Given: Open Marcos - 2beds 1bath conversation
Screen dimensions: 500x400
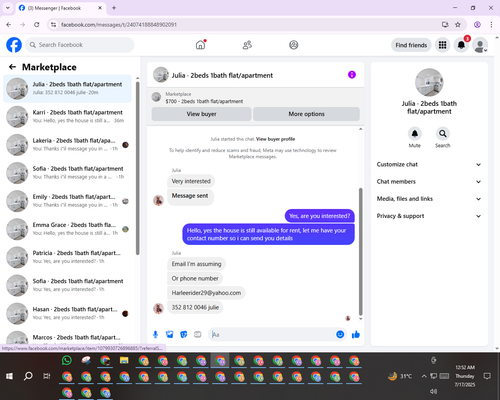Looking at the screenshot, I should tap(67, 337).
